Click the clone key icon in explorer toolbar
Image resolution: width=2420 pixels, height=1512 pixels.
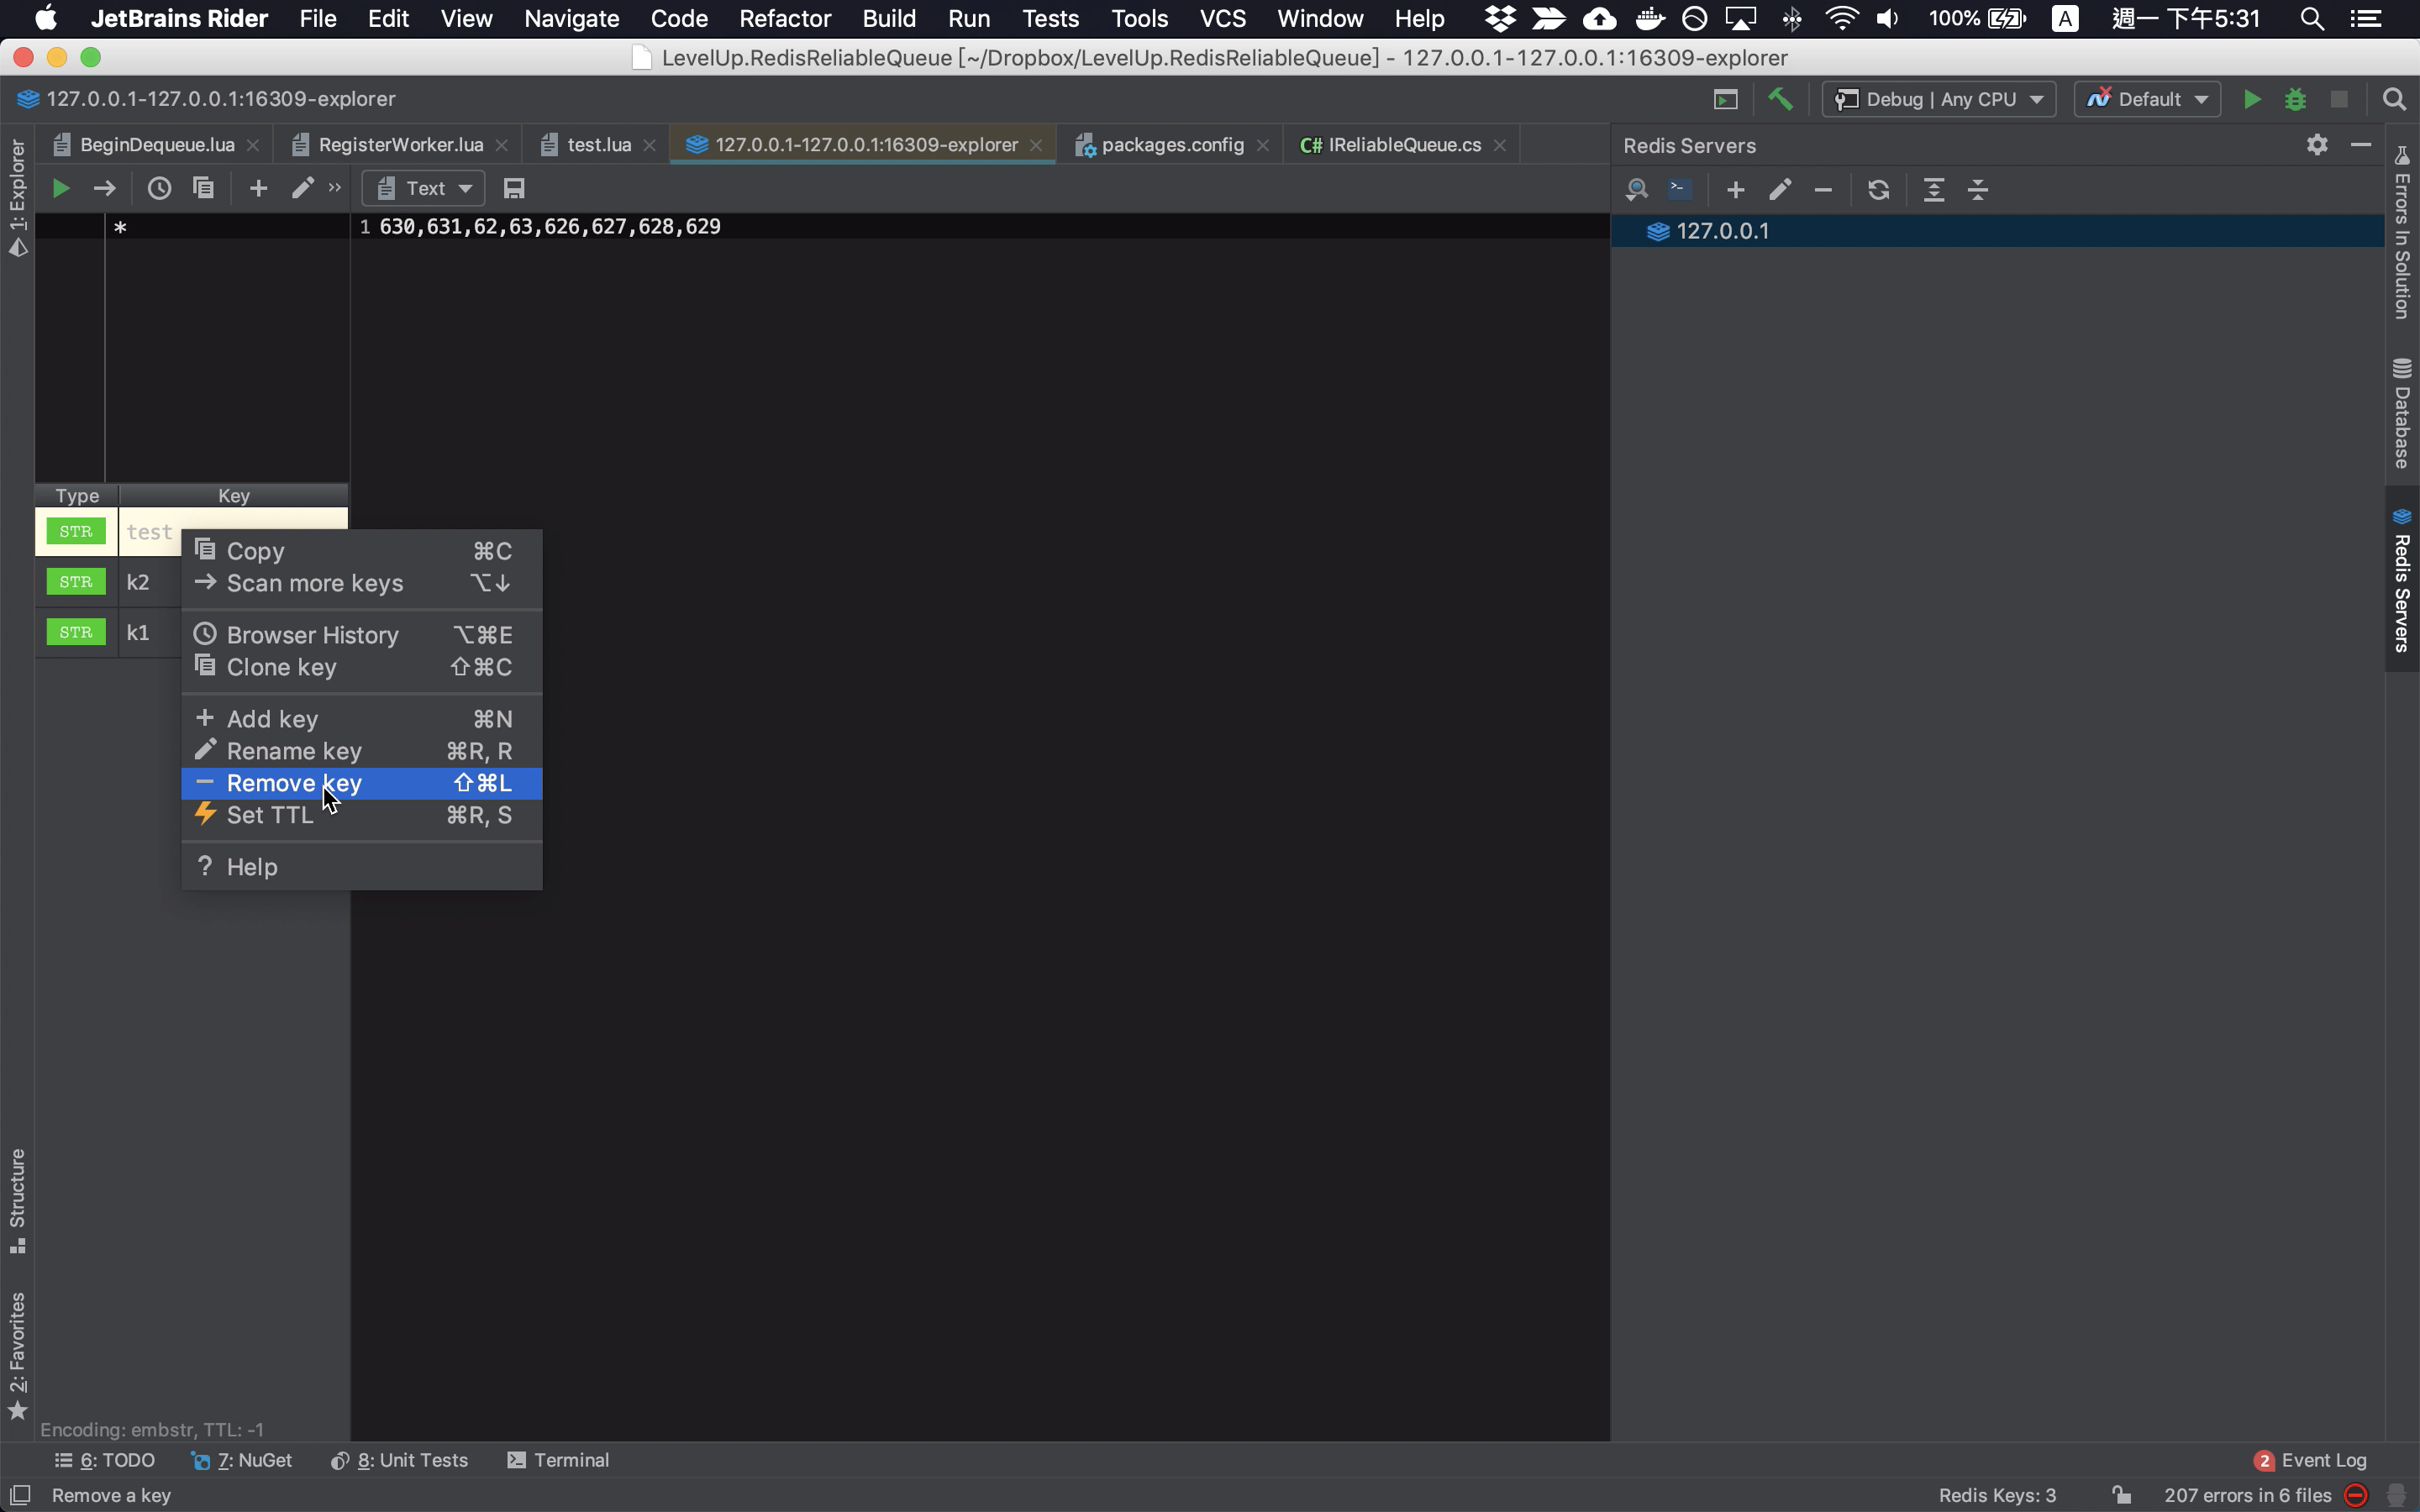[x=203, y=188]
